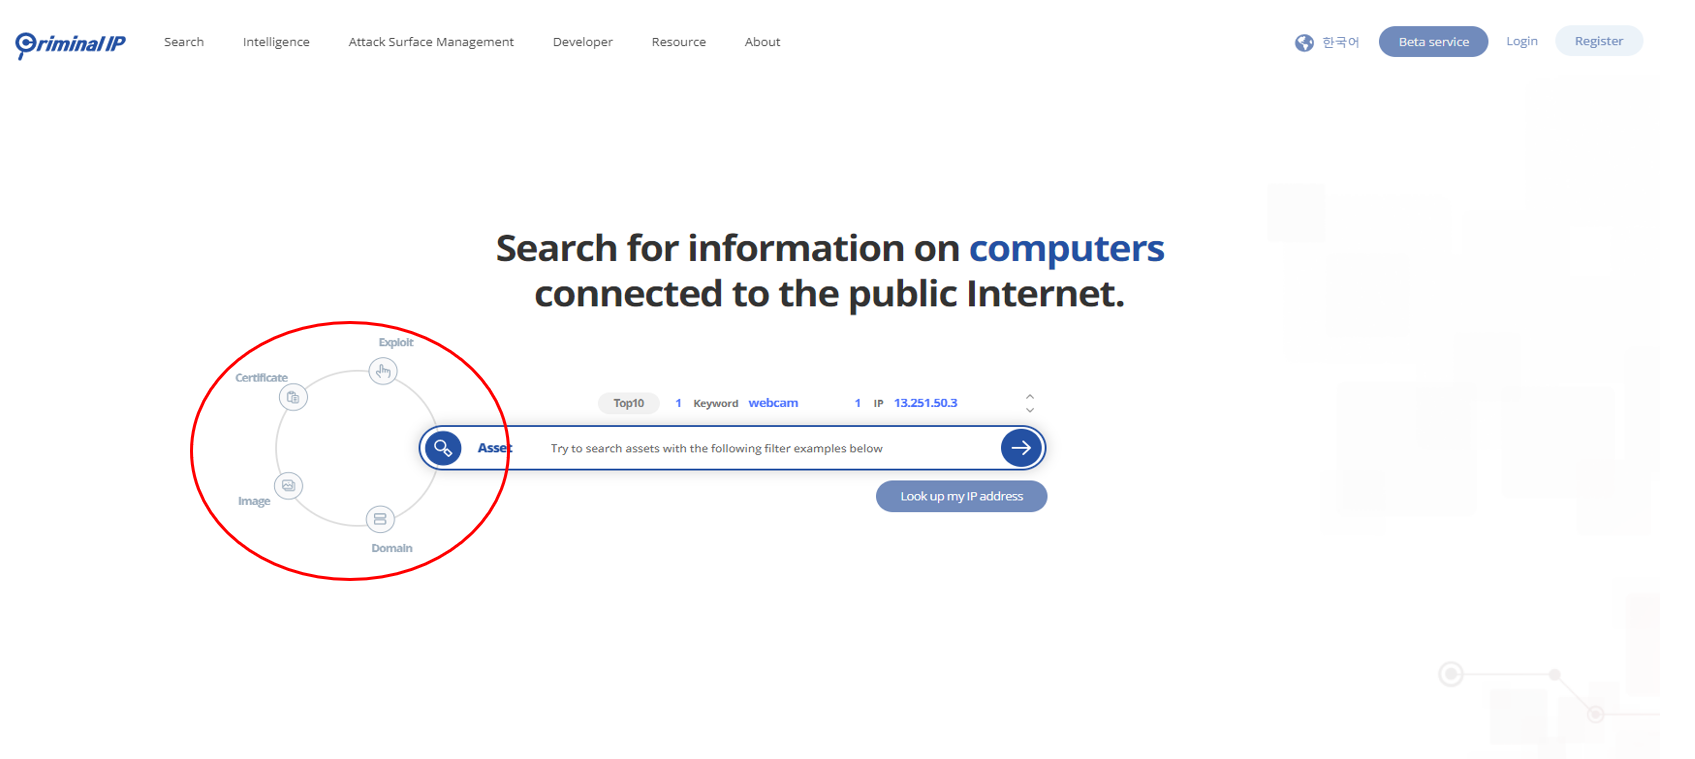1695x759 pixels.
Task: Expand Attack Surface Management menu
Action: [x=431, y=42]
